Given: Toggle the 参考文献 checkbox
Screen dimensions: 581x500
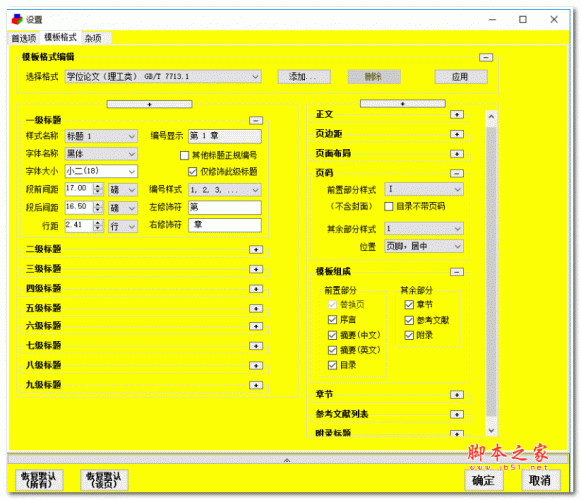Looking at the screenshot, I should 409,320.
